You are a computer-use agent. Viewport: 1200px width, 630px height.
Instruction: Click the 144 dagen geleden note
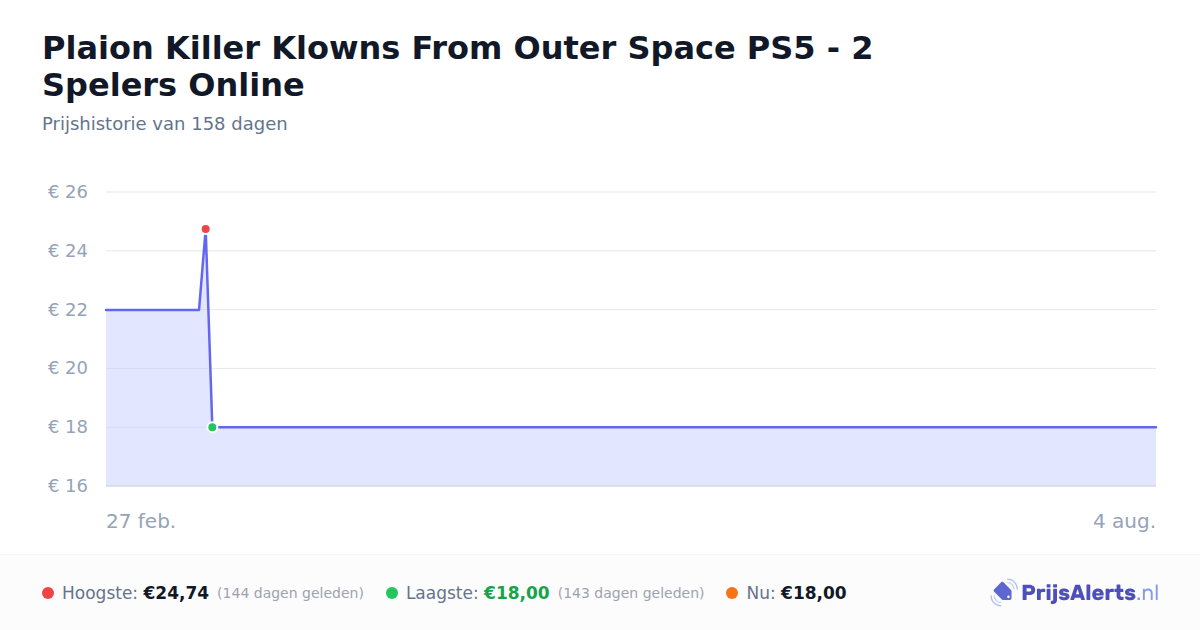click(290, 593)
